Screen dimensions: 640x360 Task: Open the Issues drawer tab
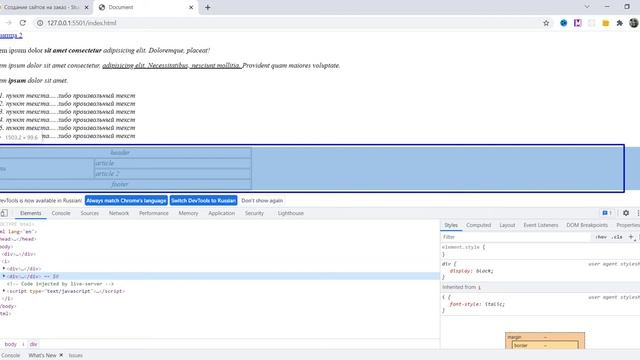pyautogui.click(x=76, y=355)
